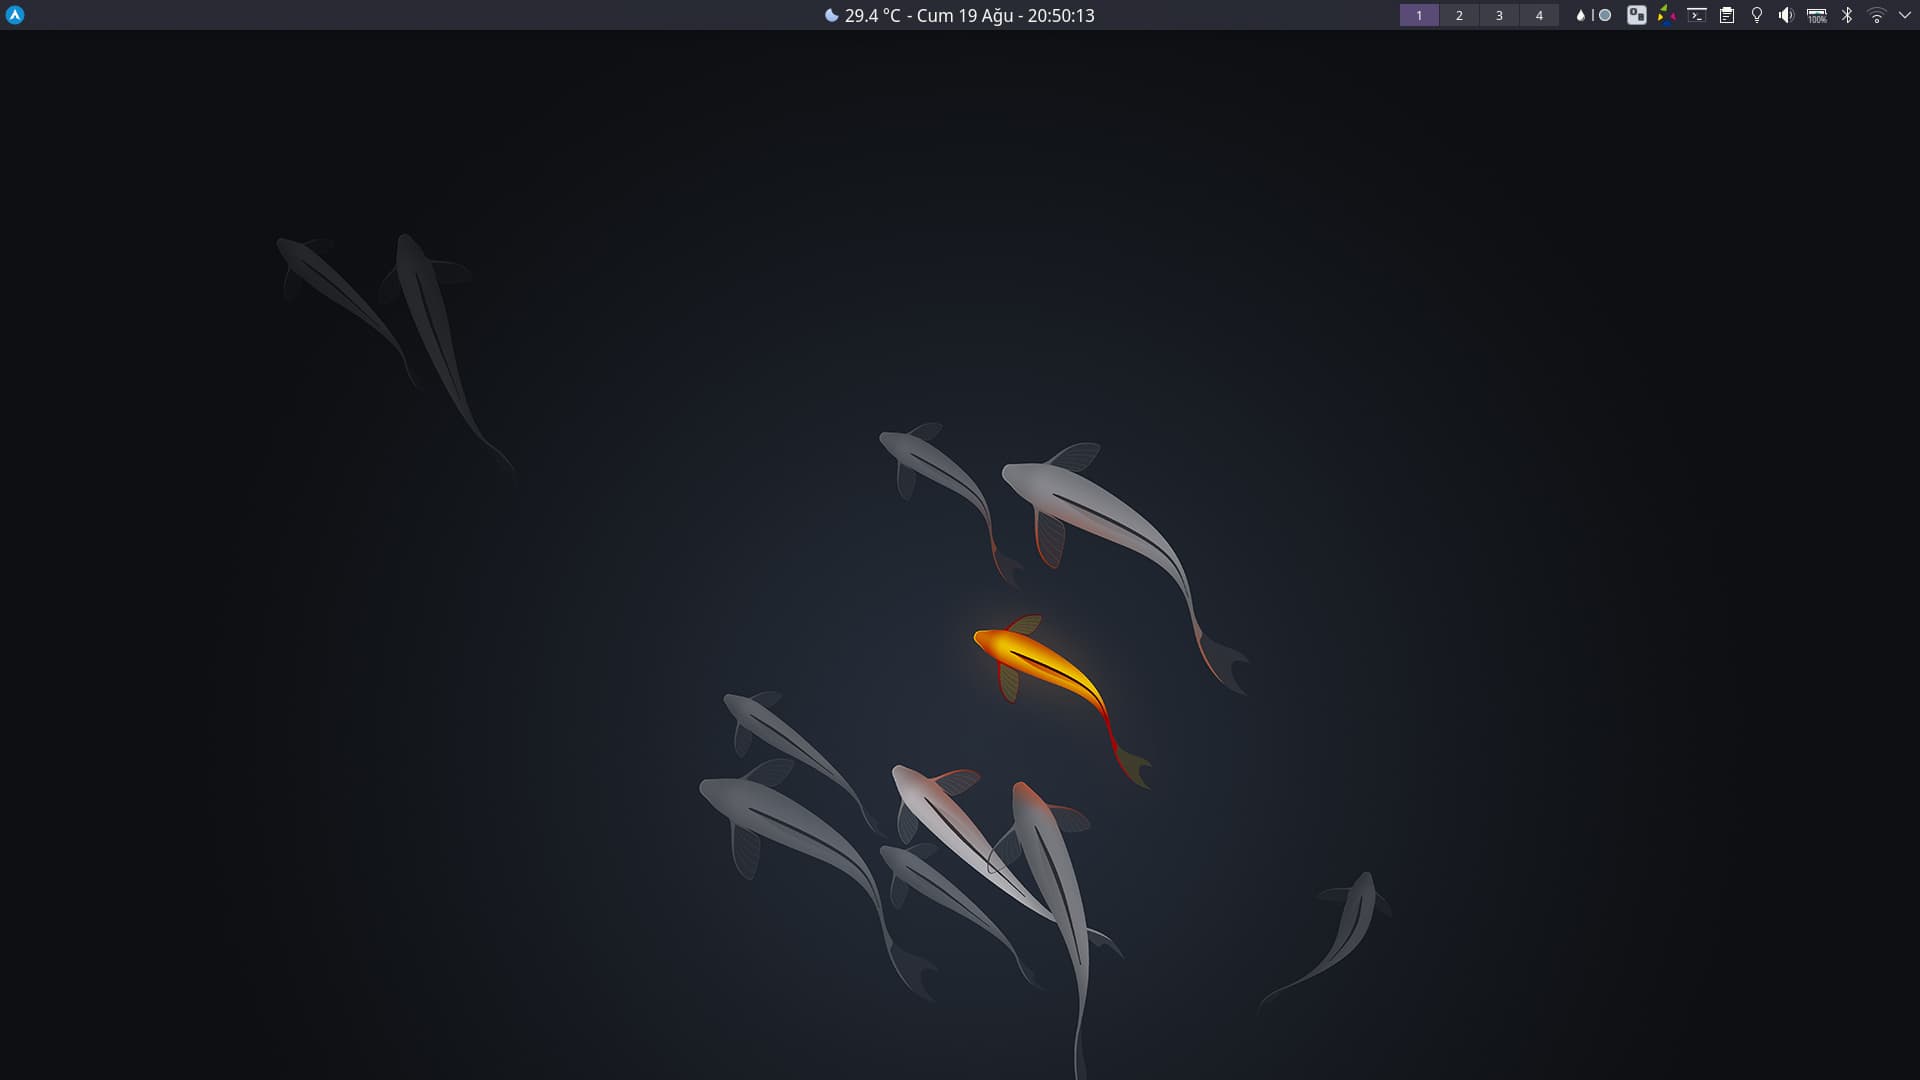
Task: Click the light bulb tray icon
Action: pyautogui.click(x=1757, y=15)
